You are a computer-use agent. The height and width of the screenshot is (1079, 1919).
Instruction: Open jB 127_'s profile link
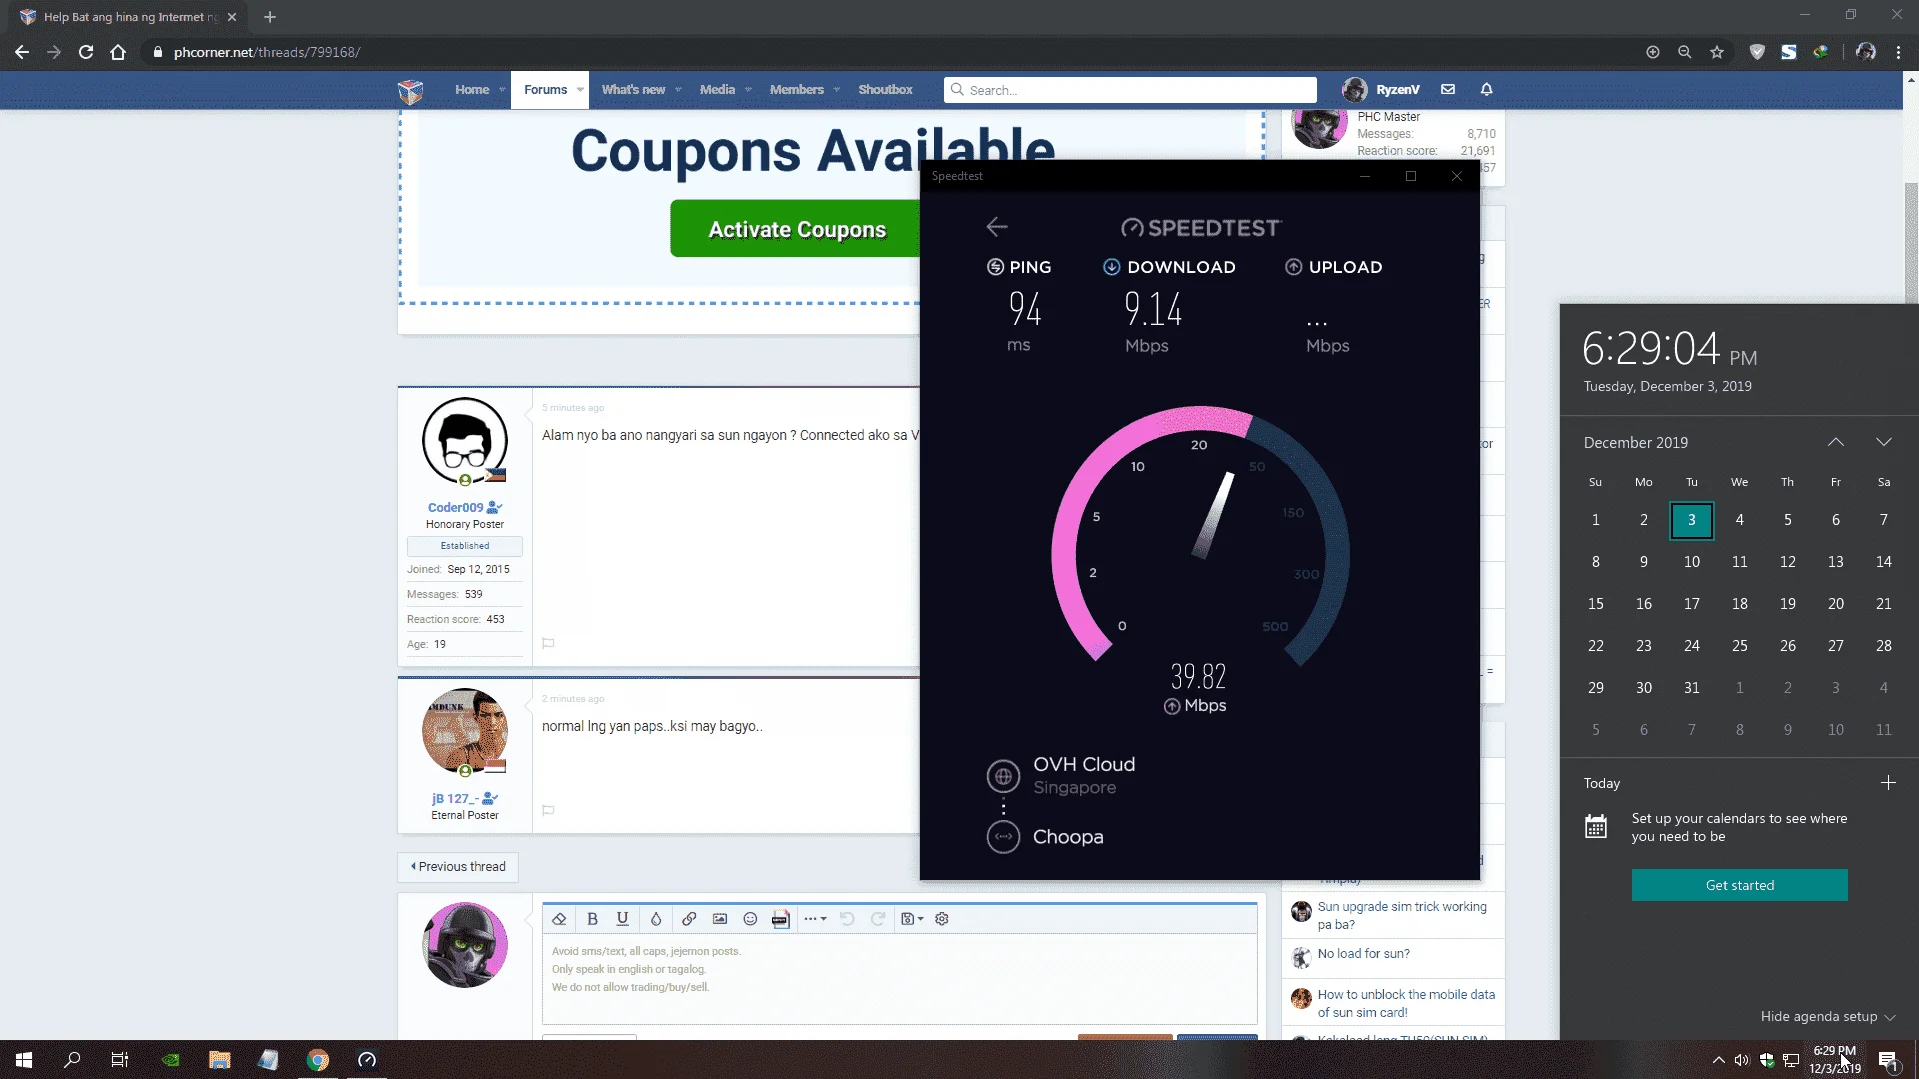pos(455,799)
